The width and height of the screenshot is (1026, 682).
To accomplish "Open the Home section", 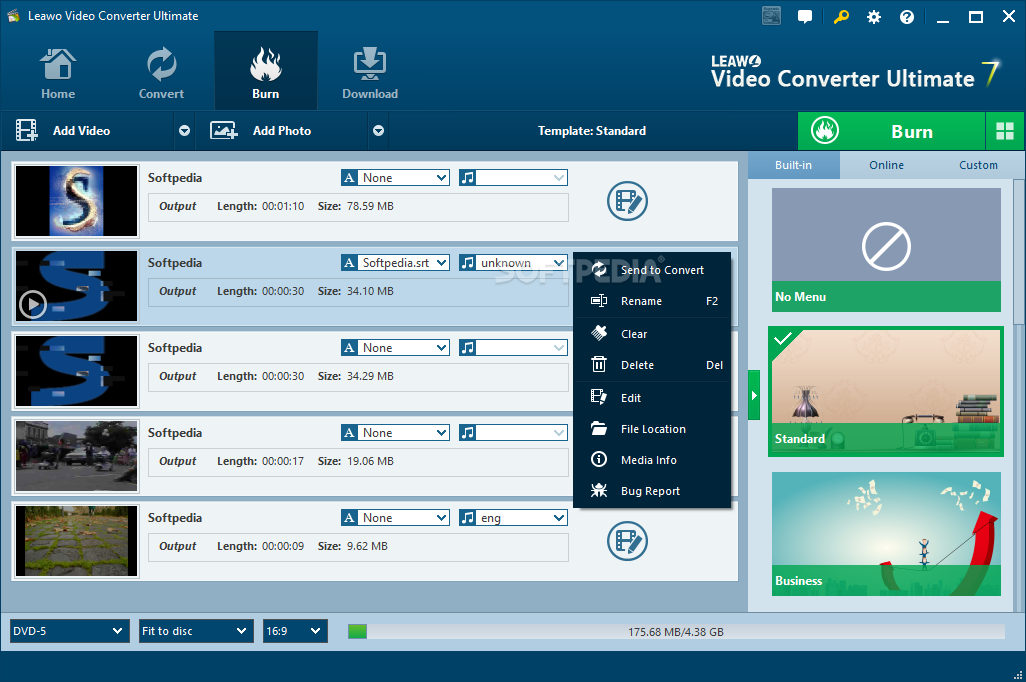I will tap(58, 73).
